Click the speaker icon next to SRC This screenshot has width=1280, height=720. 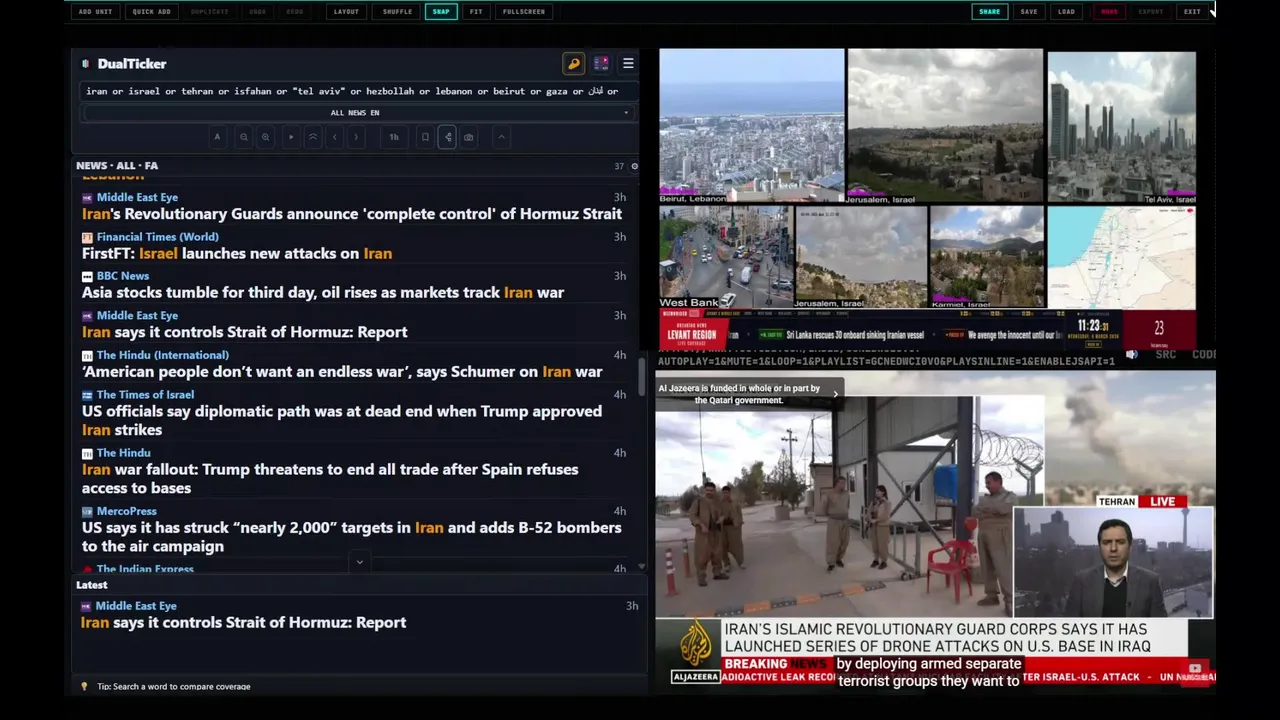[x=1132, y=355]
